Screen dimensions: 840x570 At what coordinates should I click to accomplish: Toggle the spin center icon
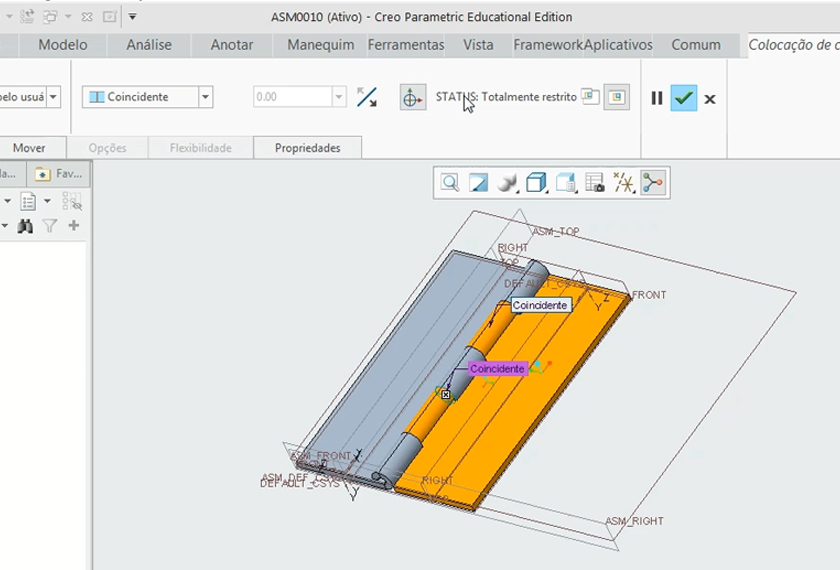[653, 183]
